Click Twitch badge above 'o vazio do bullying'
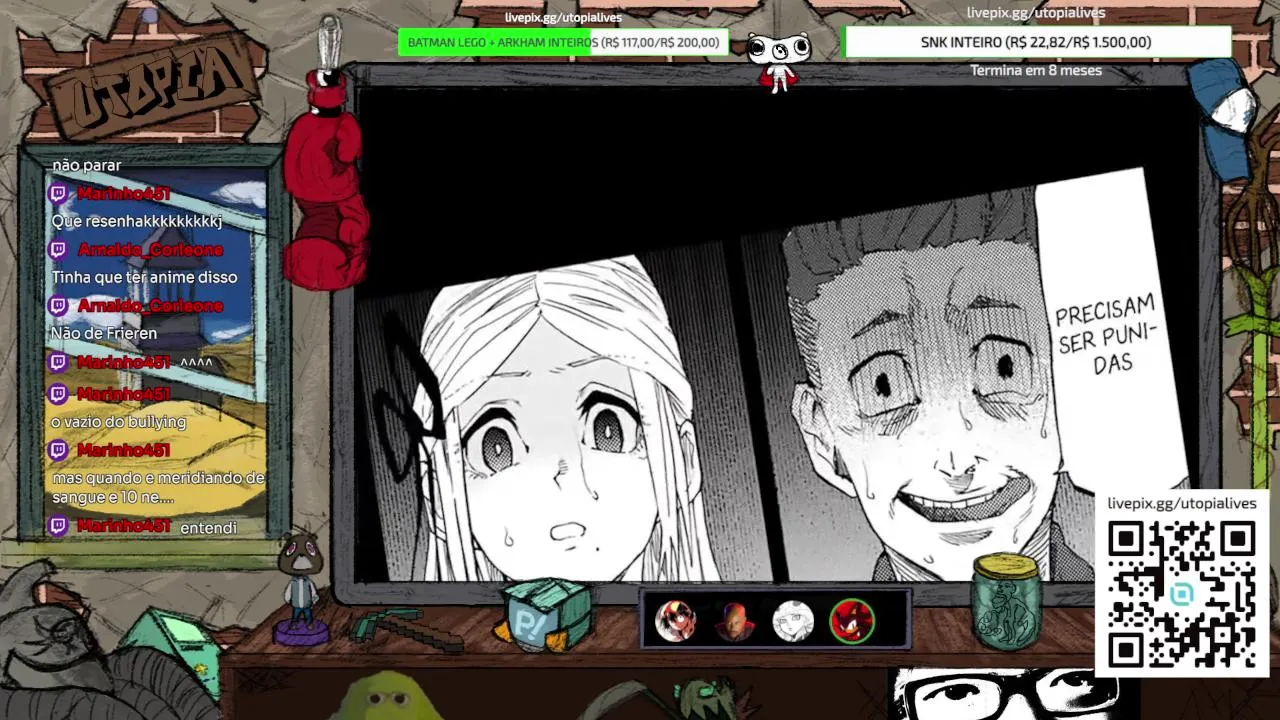The image size is (1280, 720). [59, 394]
